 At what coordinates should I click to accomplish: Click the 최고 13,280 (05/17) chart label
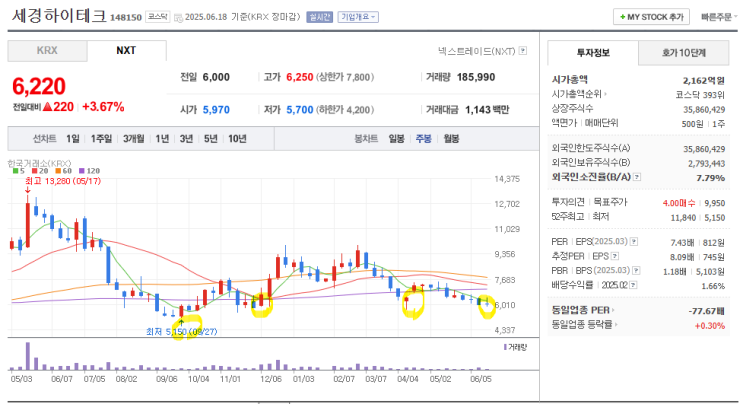[x=63, y=181]
